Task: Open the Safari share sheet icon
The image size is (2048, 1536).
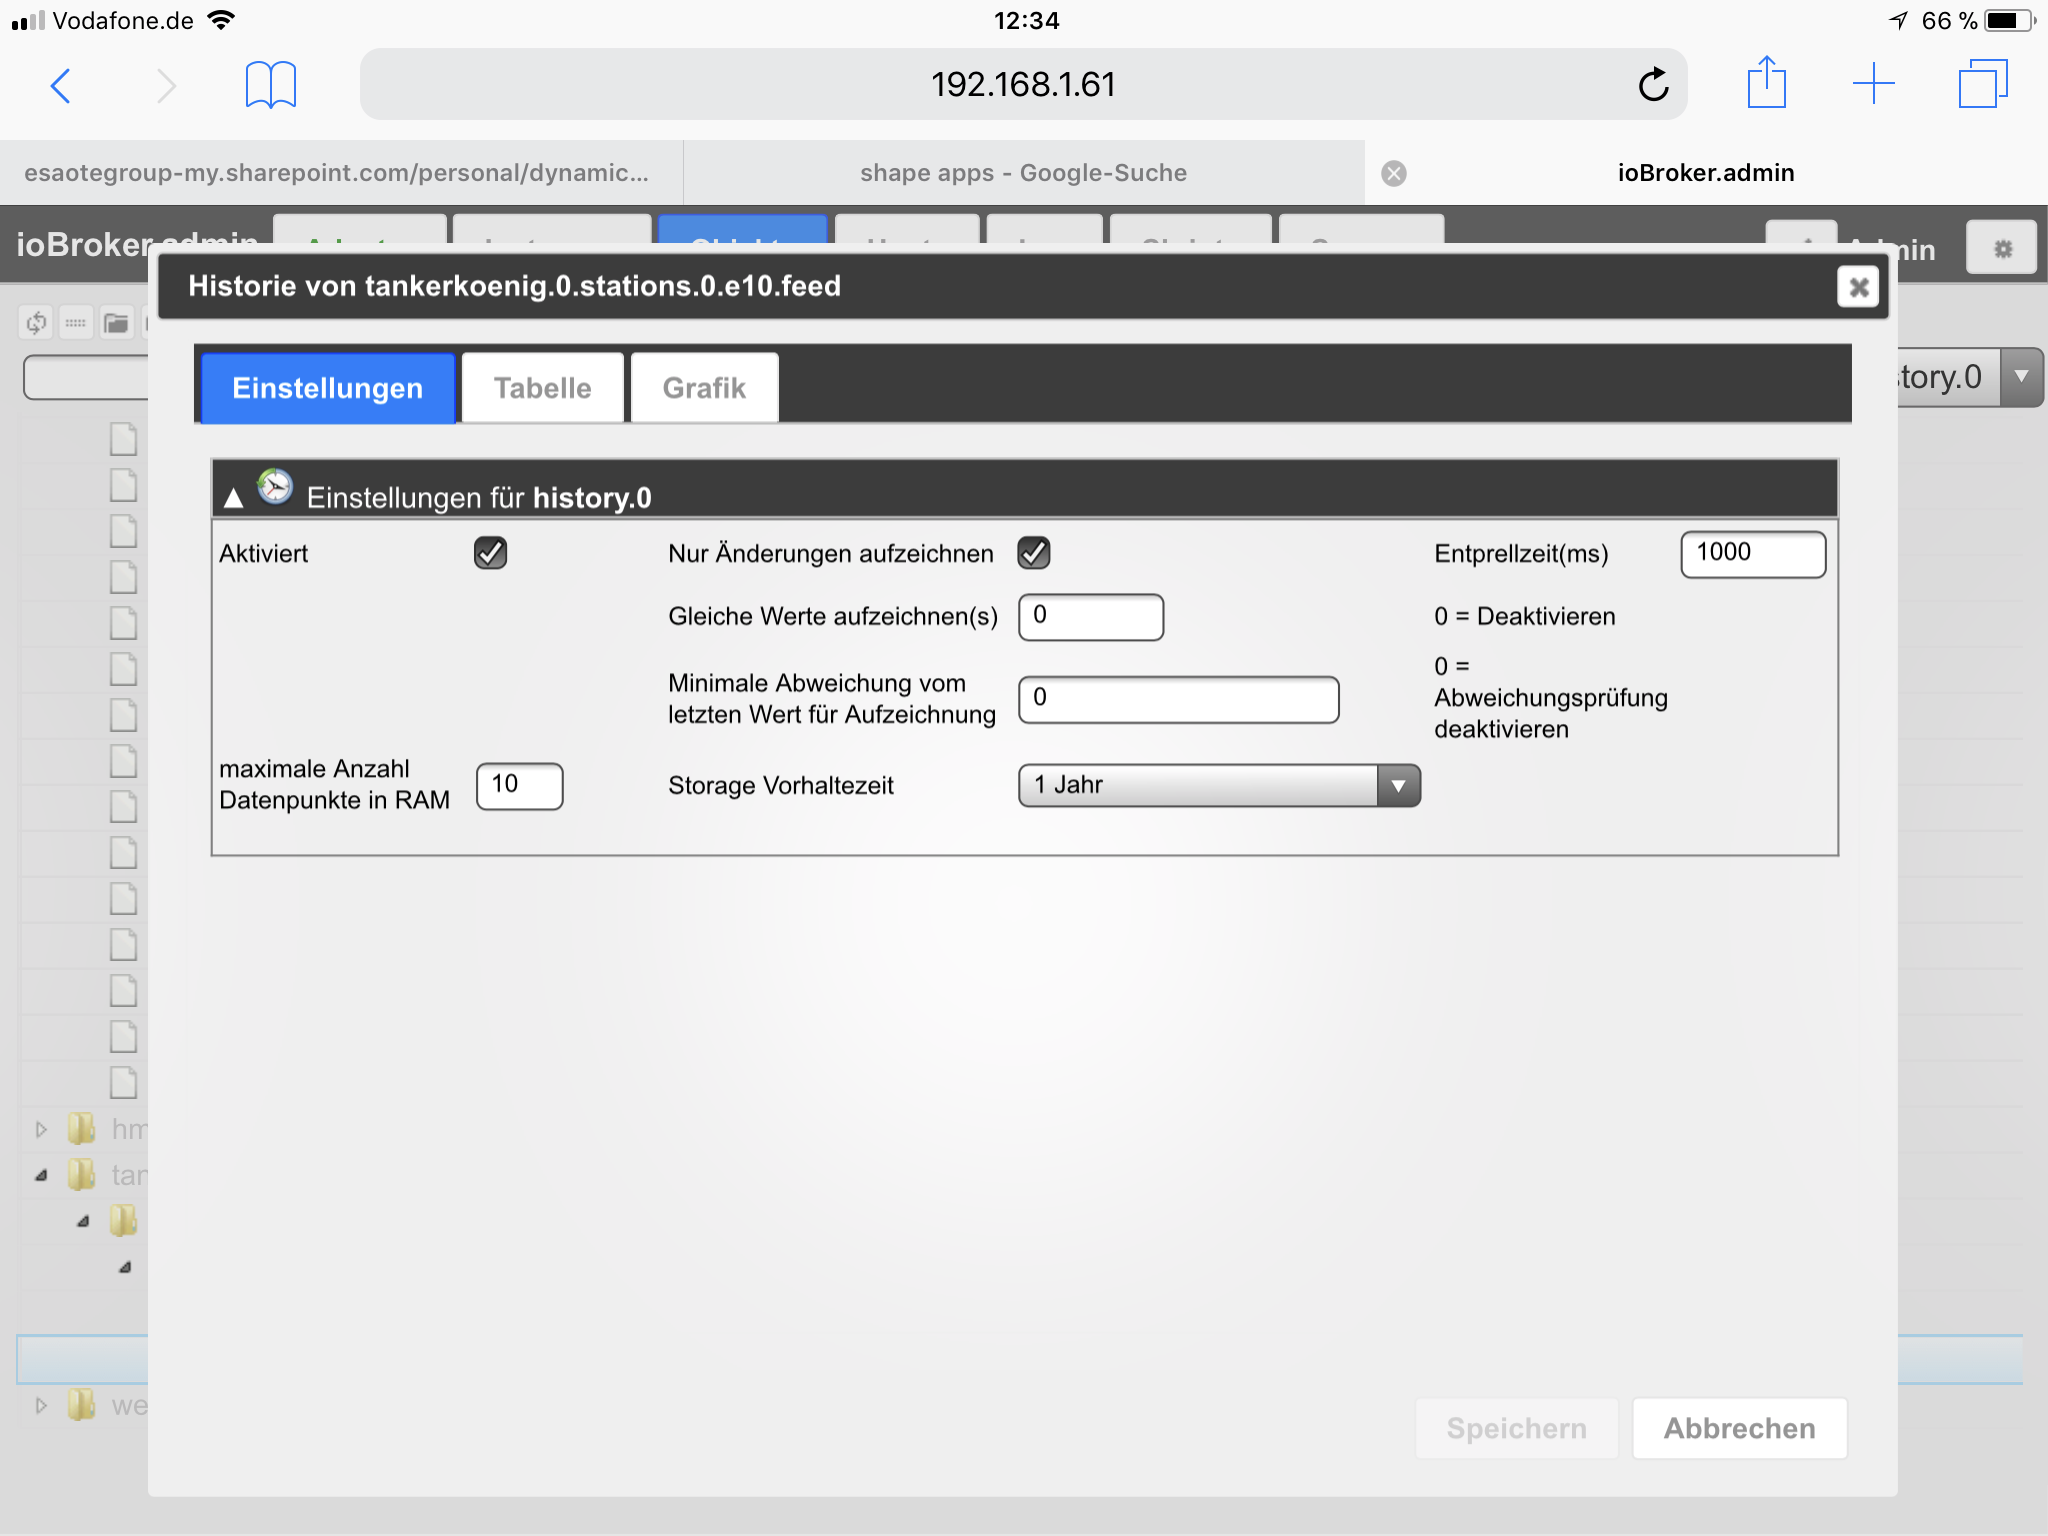Action: tap(1766, 83)
